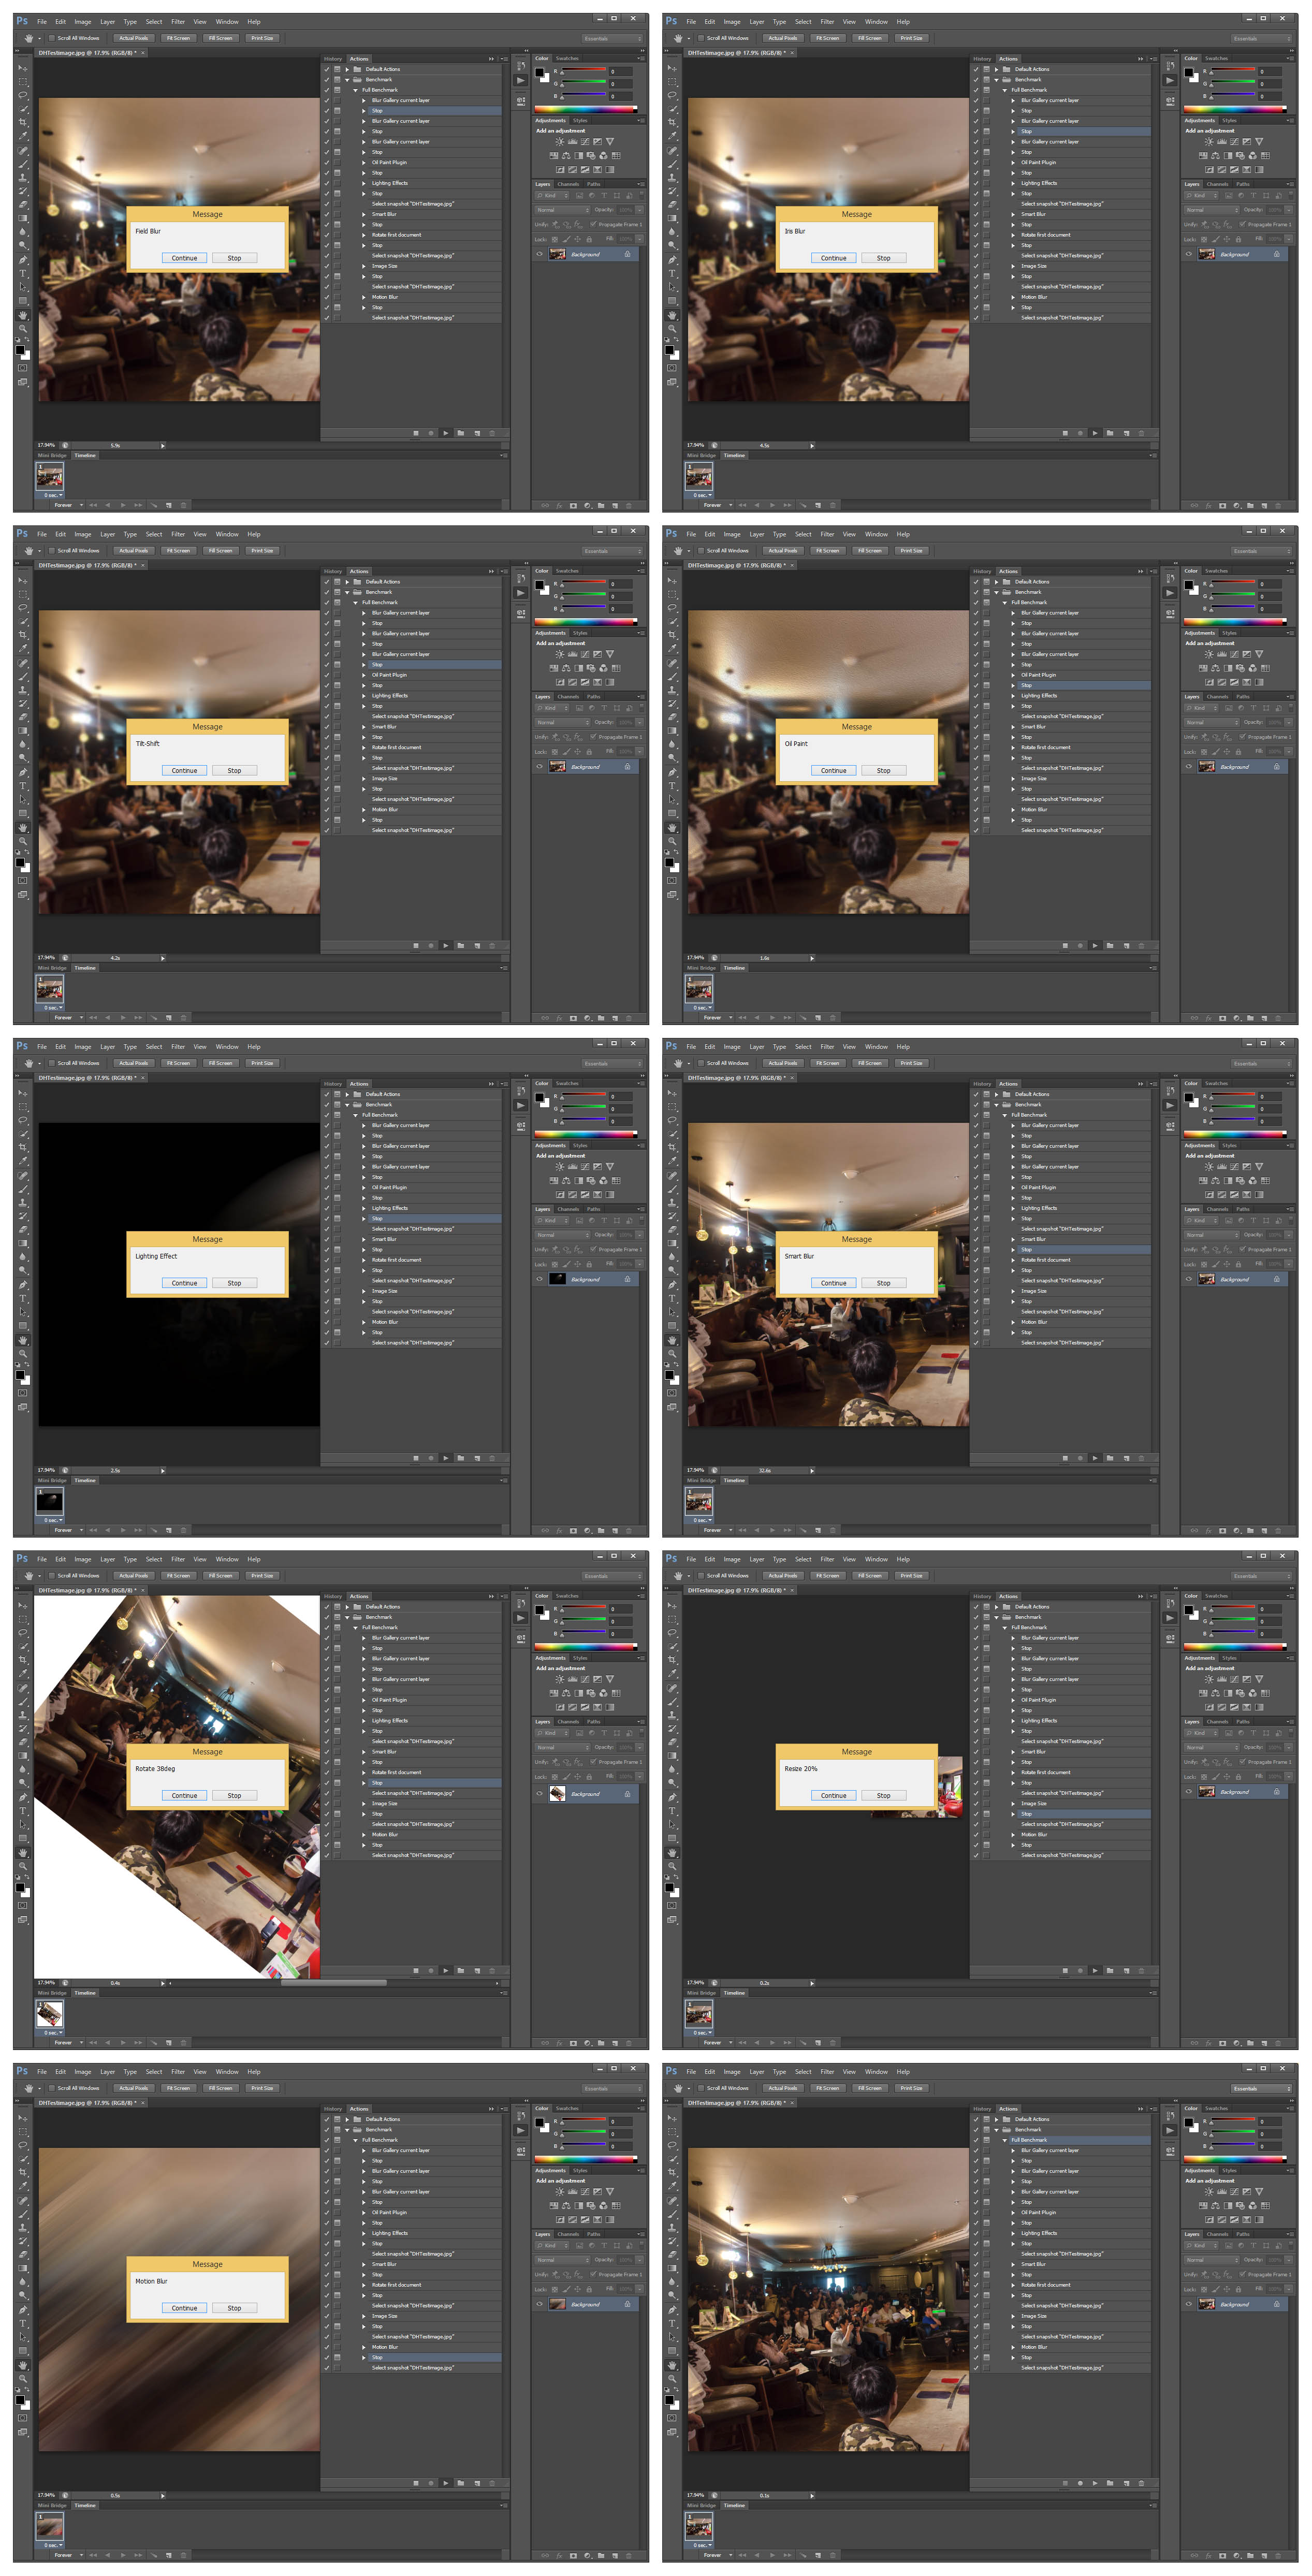The width and height of the screenshot is (1312, 2576).
Task: Select the Eyedropper tool in the Rotate 38deg window
Action: point(22,1674)
